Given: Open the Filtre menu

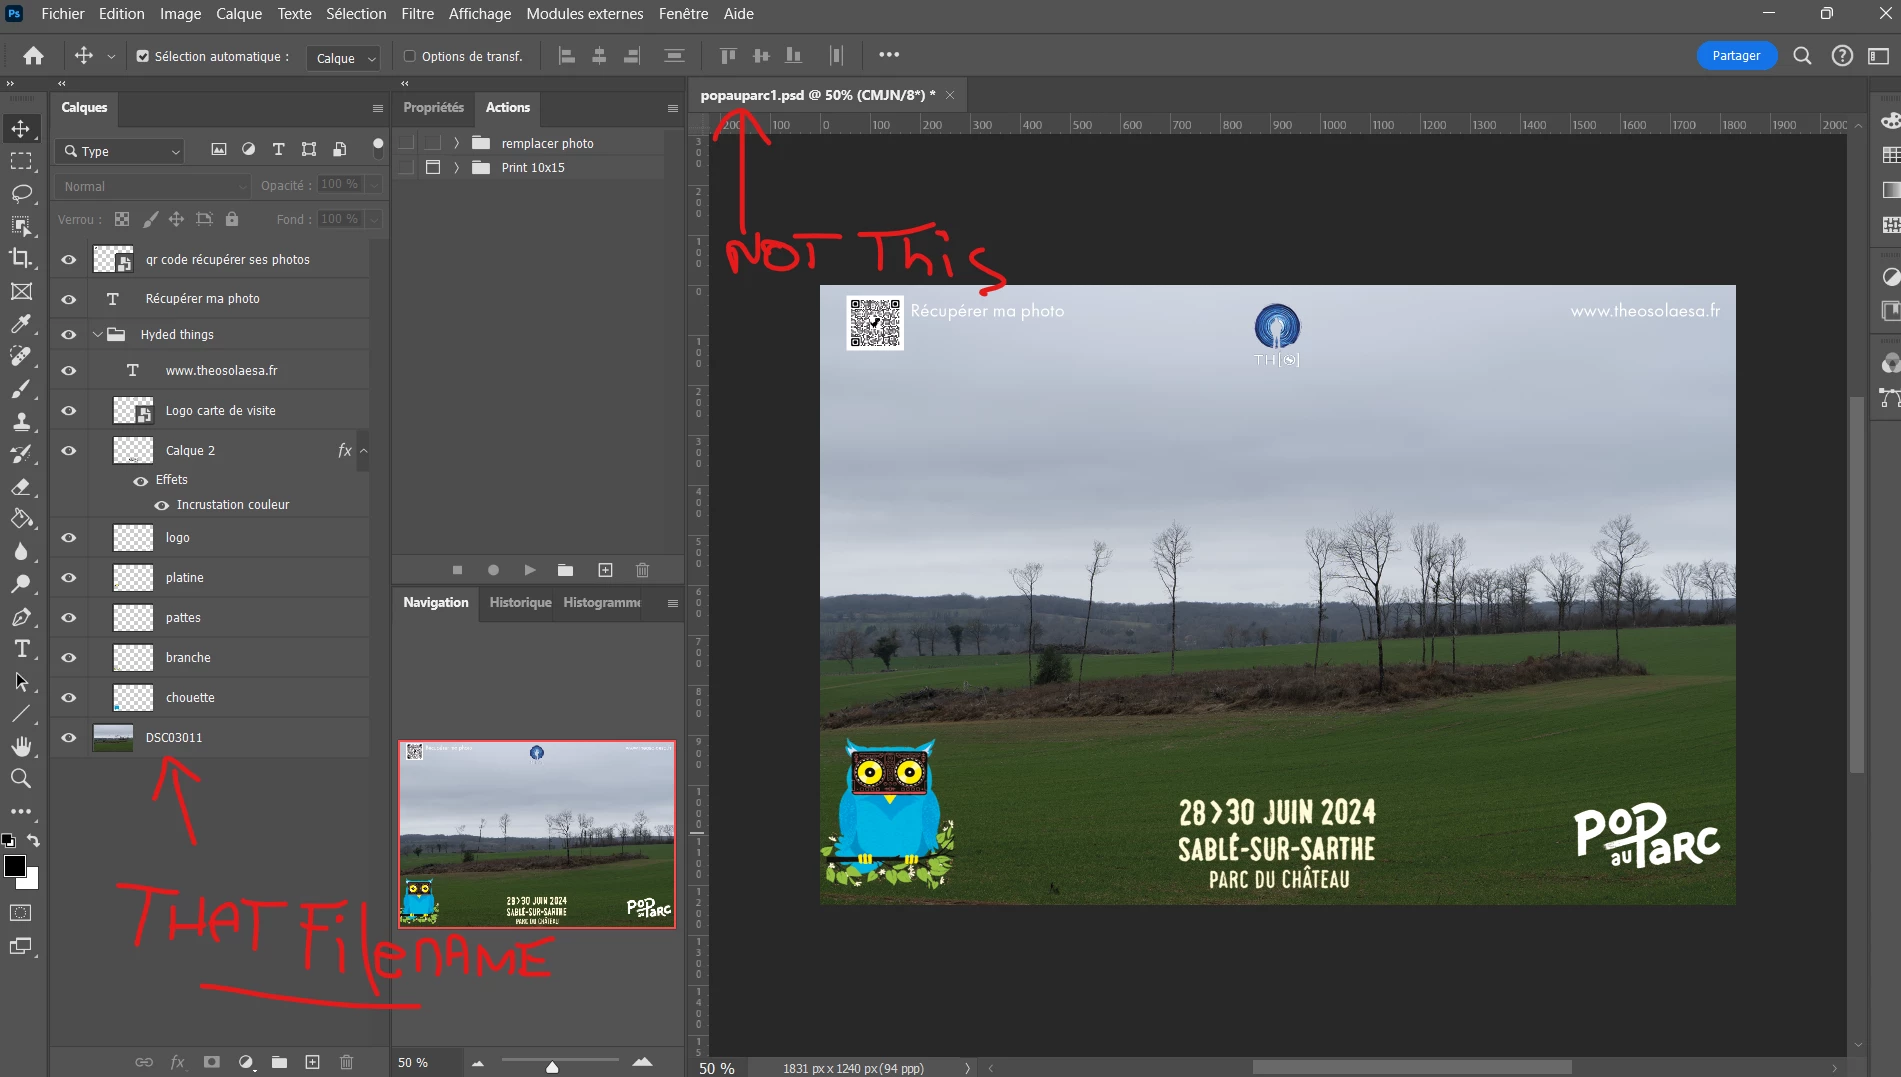Looking at the screenshot, I should [418, 14].
